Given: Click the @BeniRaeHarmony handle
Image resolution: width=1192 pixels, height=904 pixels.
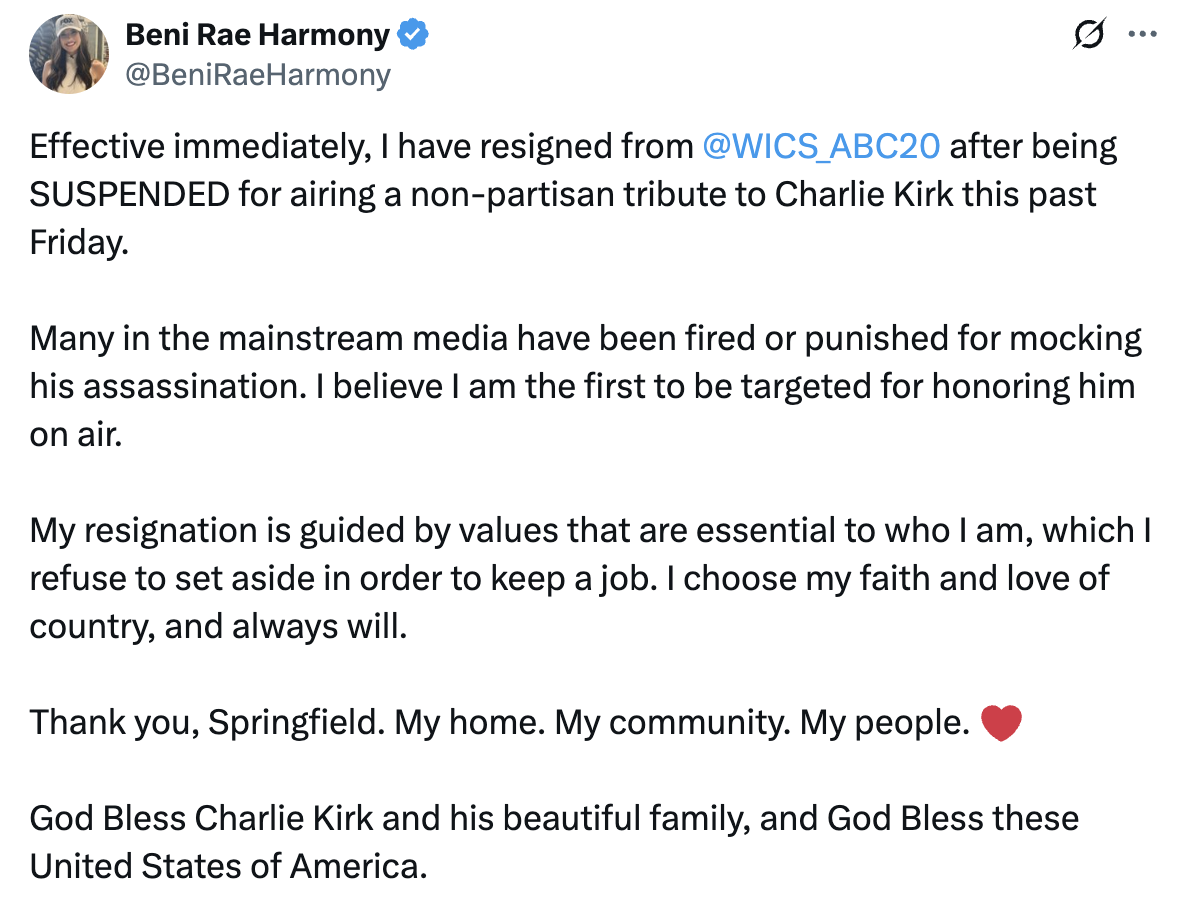Looking at the screenshot, I should point(257,74).
